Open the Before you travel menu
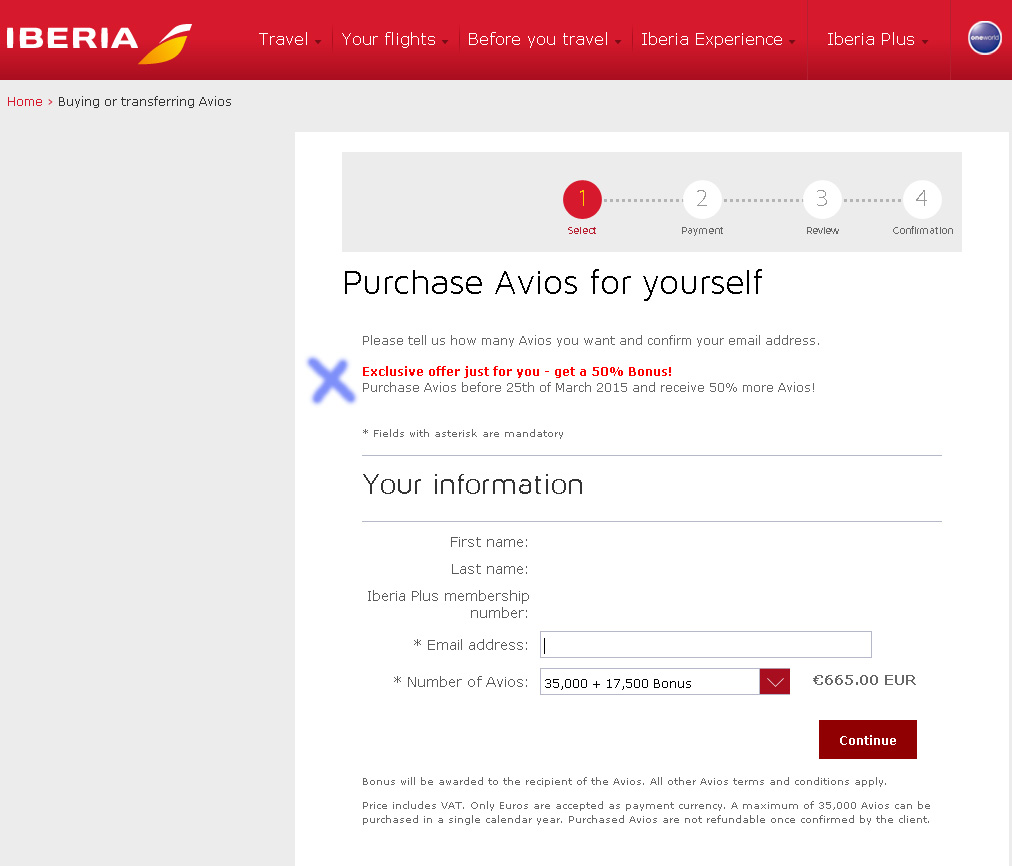The height and width of the screenshot is (866, 1012). click(539, 39)
